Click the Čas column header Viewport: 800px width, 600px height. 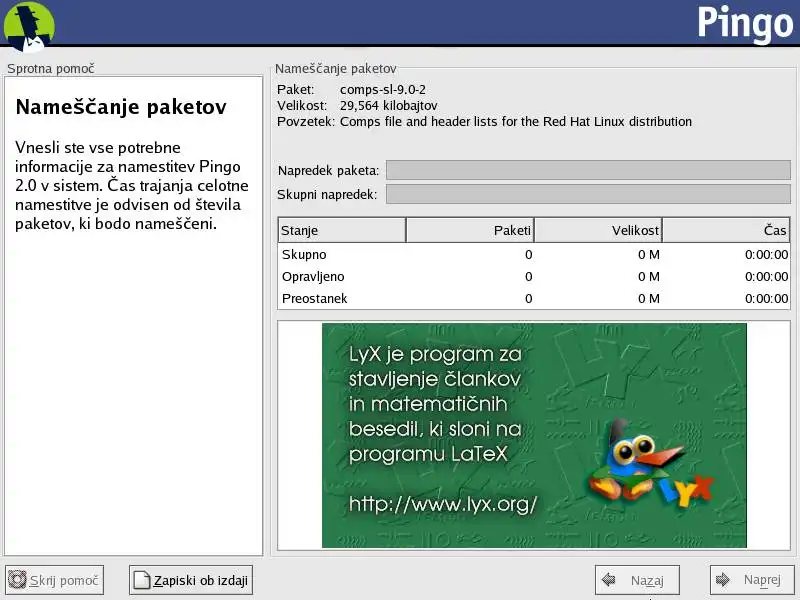pyautogui.click(x=726, y=230)
